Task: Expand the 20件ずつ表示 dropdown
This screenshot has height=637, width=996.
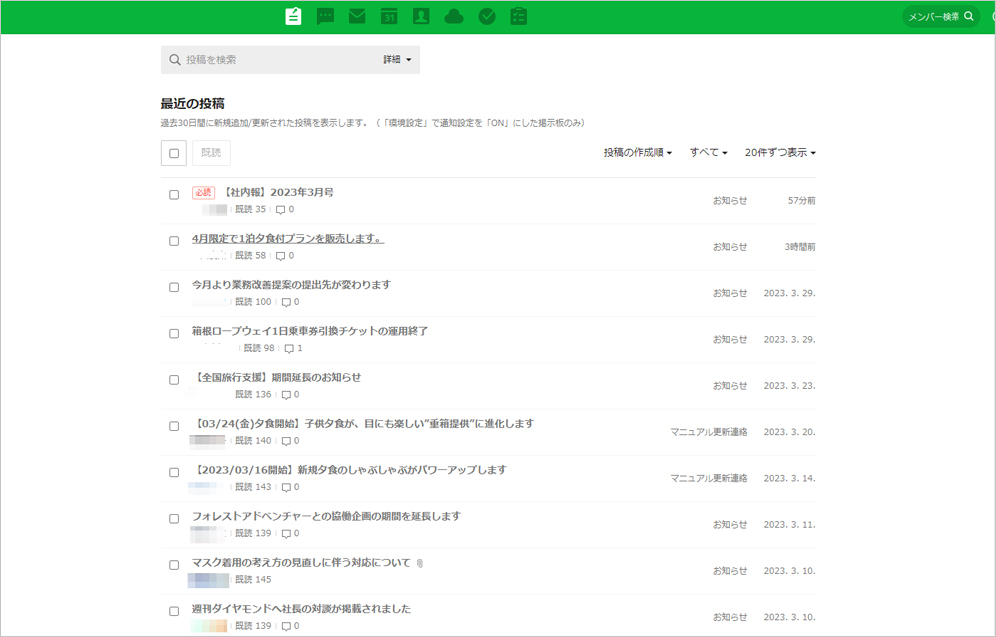Action: tap(780, 153)
